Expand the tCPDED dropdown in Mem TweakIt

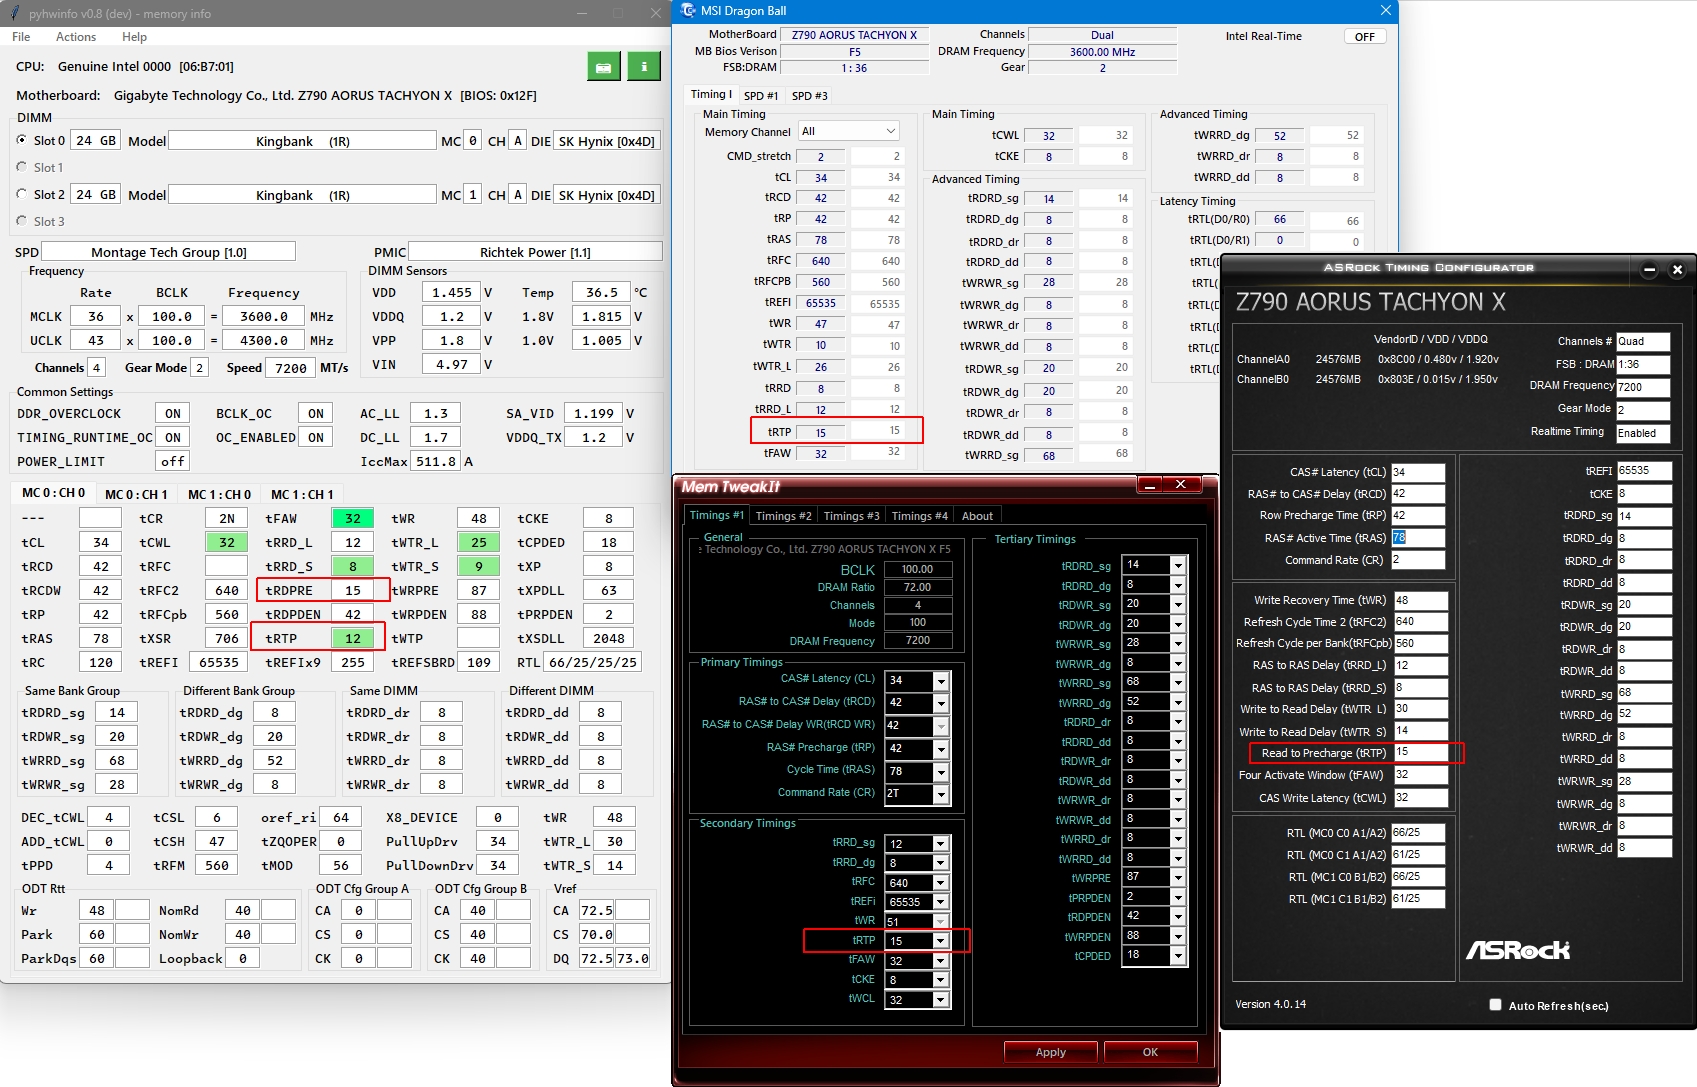(1178, 955)
